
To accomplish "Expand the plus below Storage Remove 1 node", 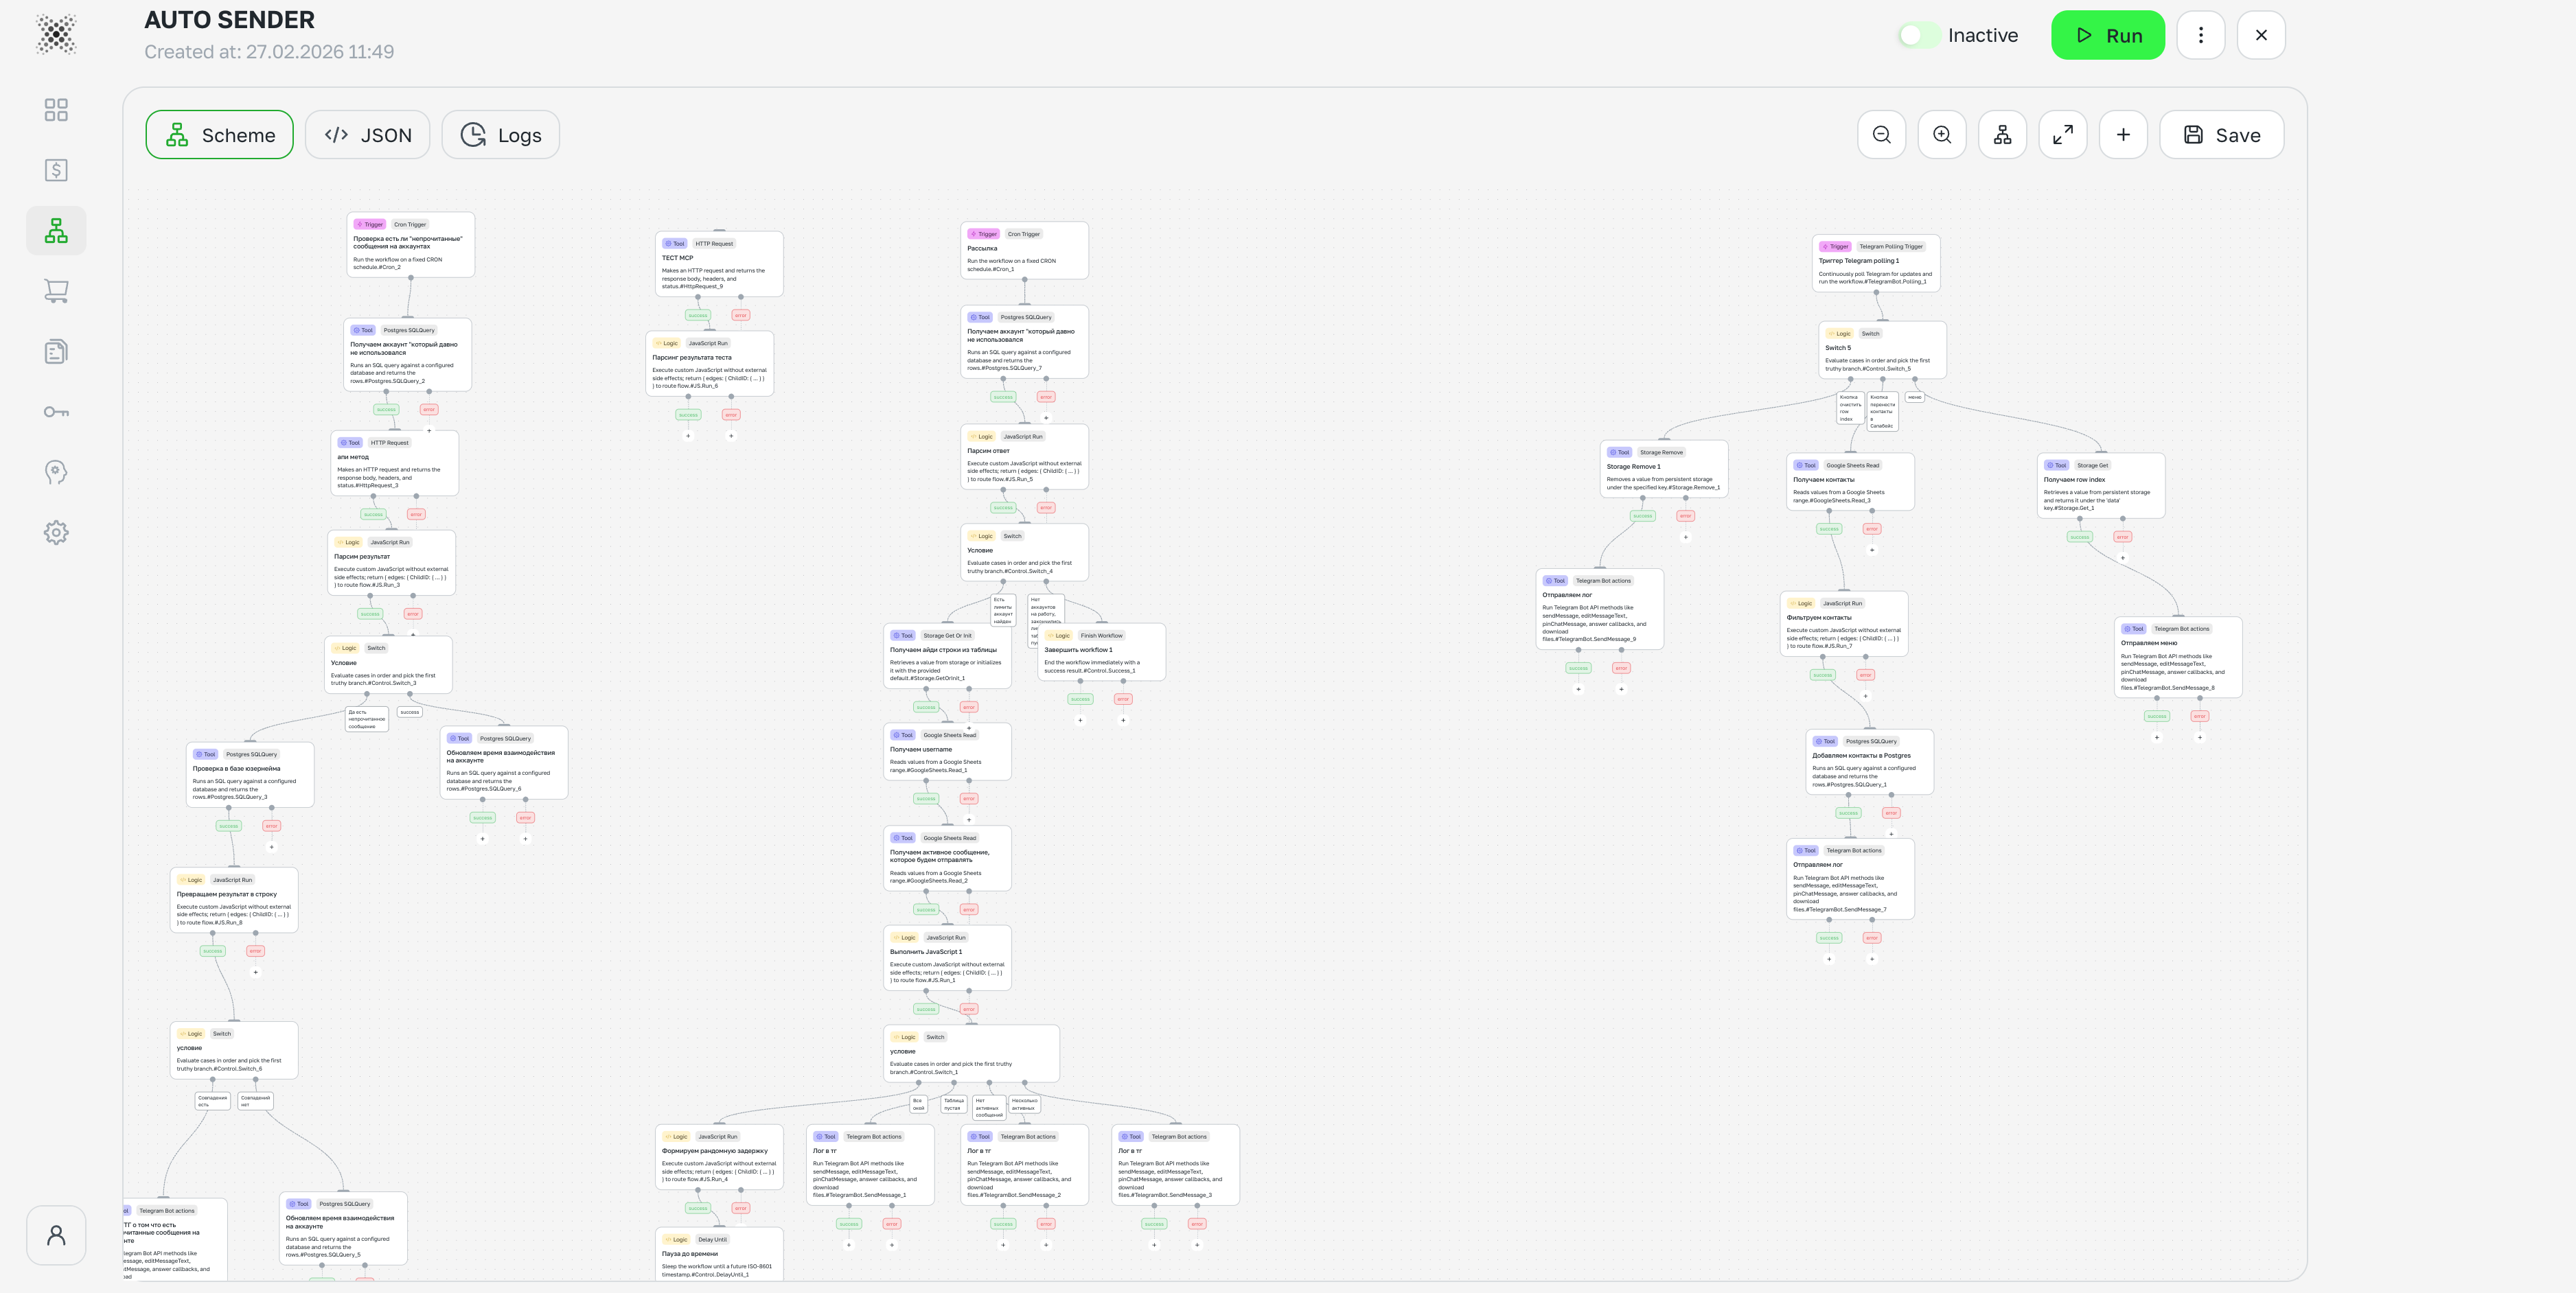I will [1685, 537].
